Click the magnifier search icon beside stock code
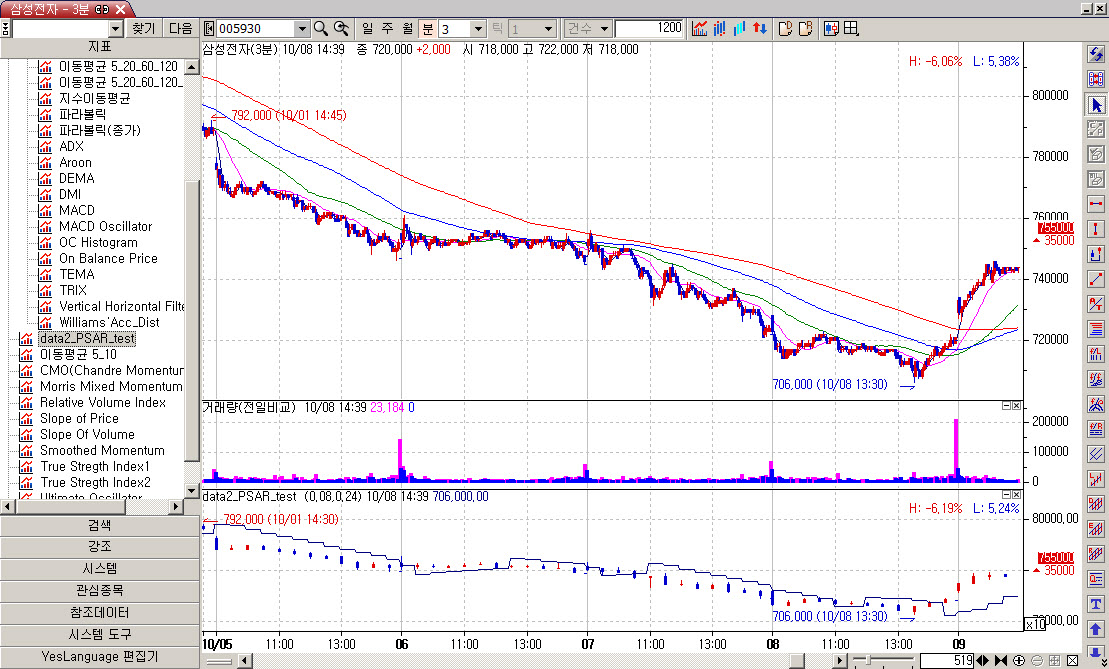 pyautogui.click(x=321, y=29)
